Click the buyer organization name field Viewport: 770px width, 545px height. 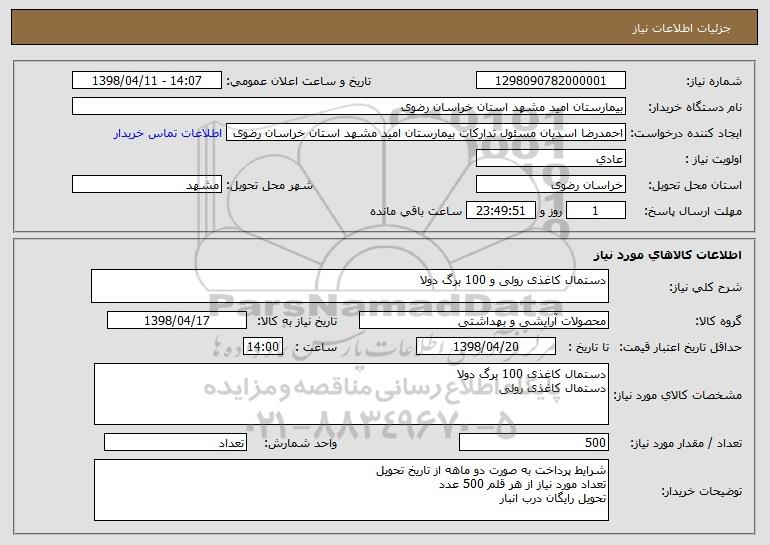click(x=349, y=107)
